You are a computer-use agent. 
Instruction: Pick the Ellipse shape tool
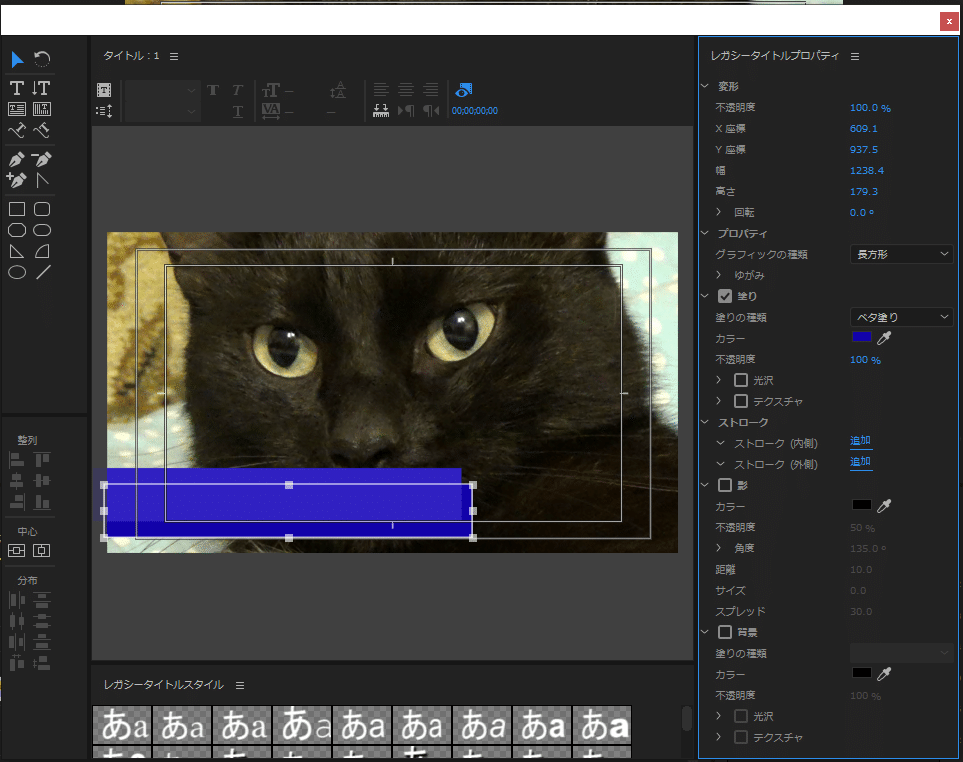click(x=17, y=272)
